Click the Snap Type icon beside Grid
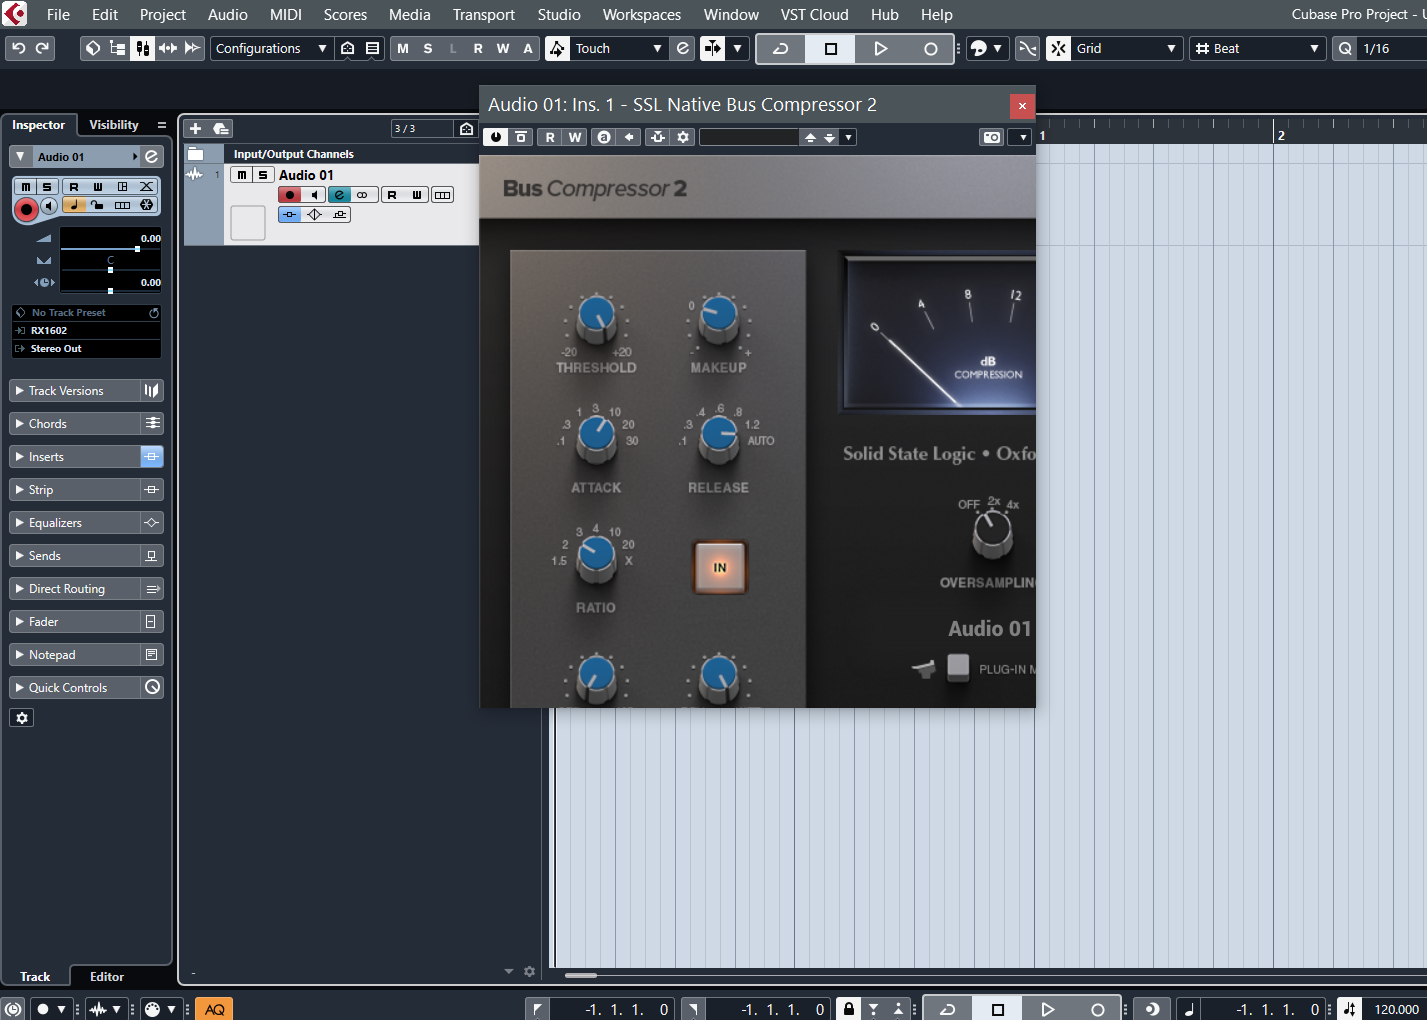This screenshot has height=1020, width=1427. click(x=1058, y=48)
